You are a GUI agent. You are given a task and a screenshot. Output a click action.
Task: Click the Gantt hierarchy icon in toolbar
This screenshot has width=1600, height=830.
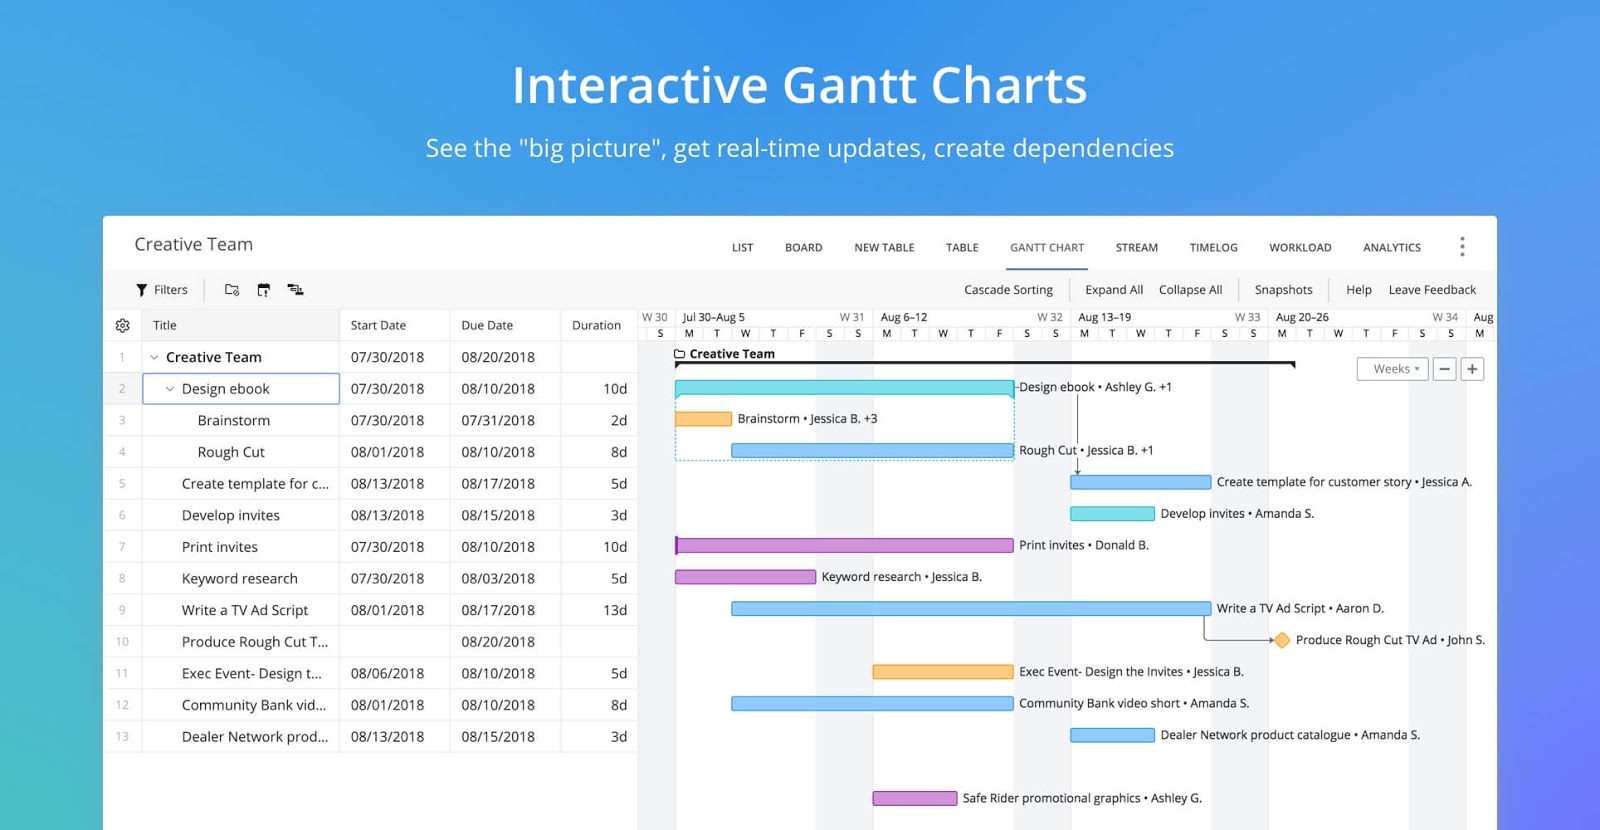[x=295, y=290]
